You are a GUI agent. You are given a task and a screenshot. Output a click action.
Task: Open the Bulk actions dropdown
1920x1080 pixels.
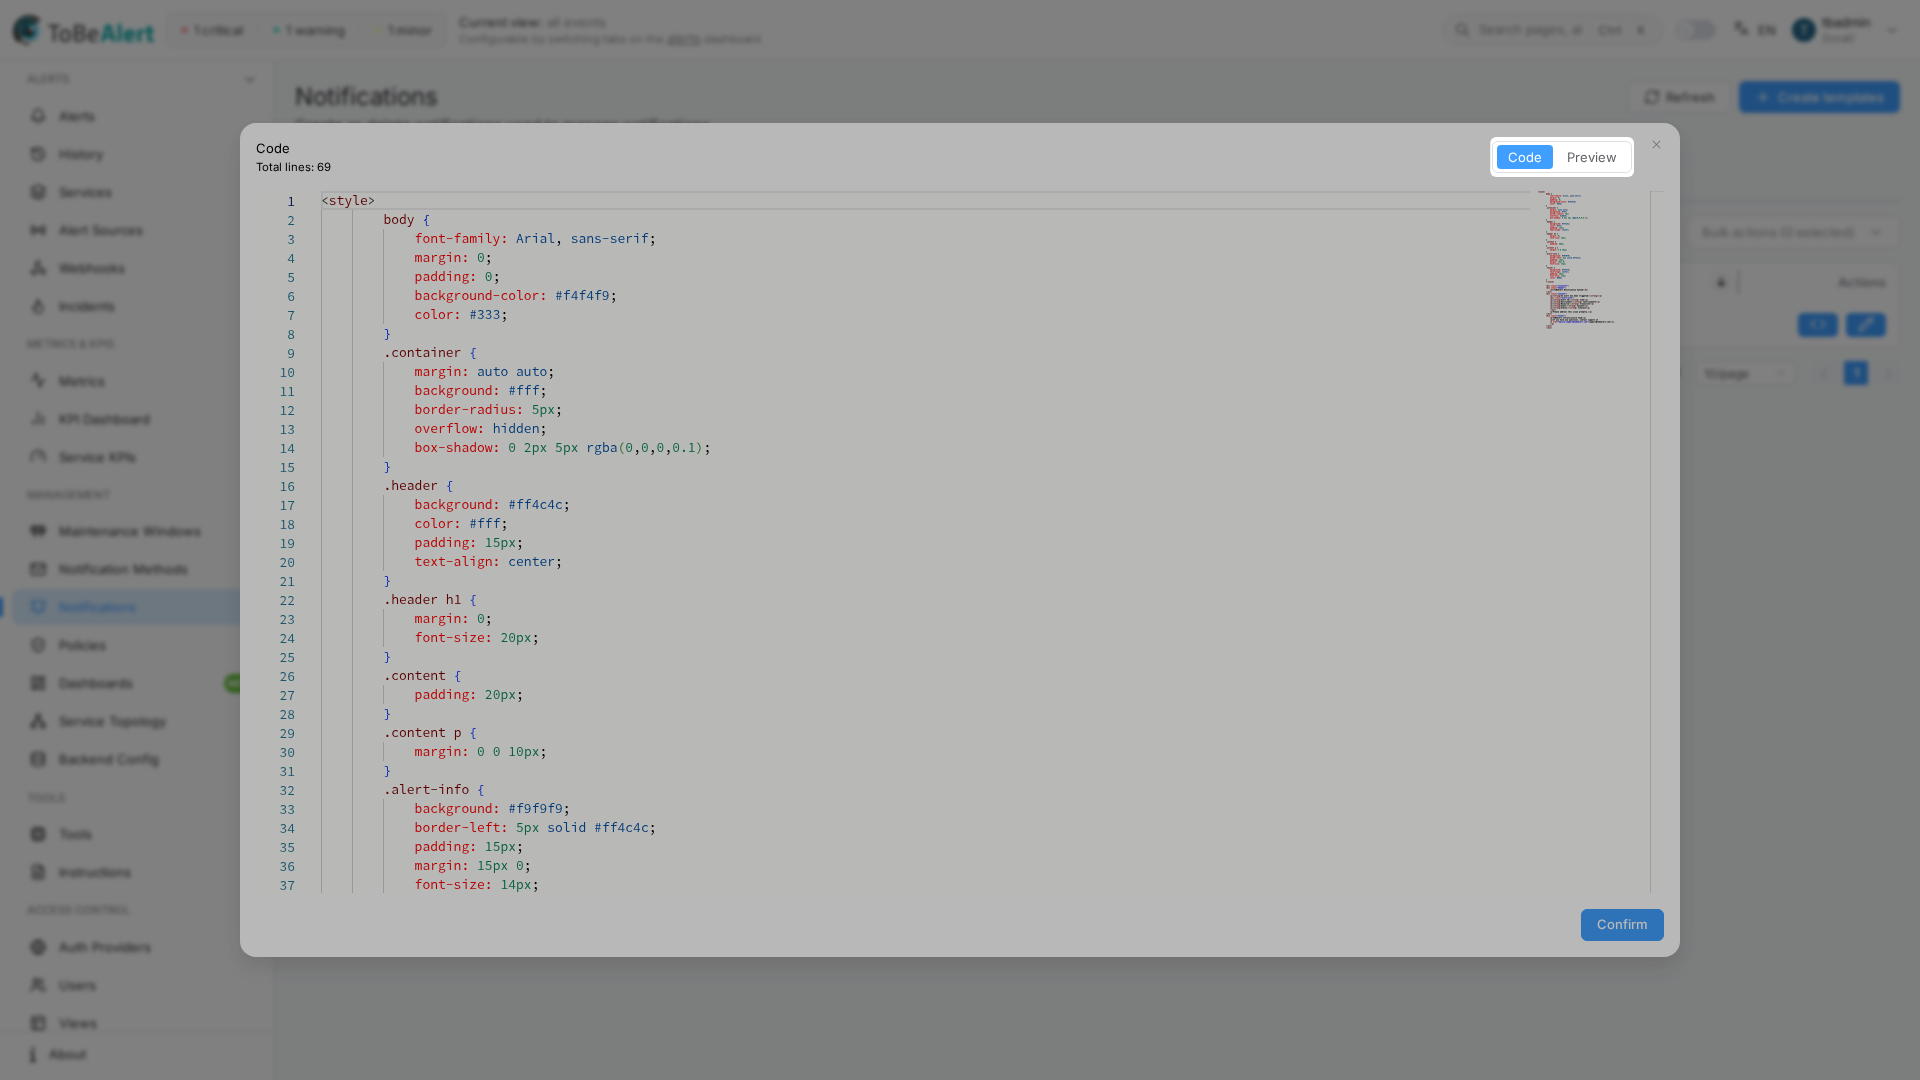[1793, 233]
